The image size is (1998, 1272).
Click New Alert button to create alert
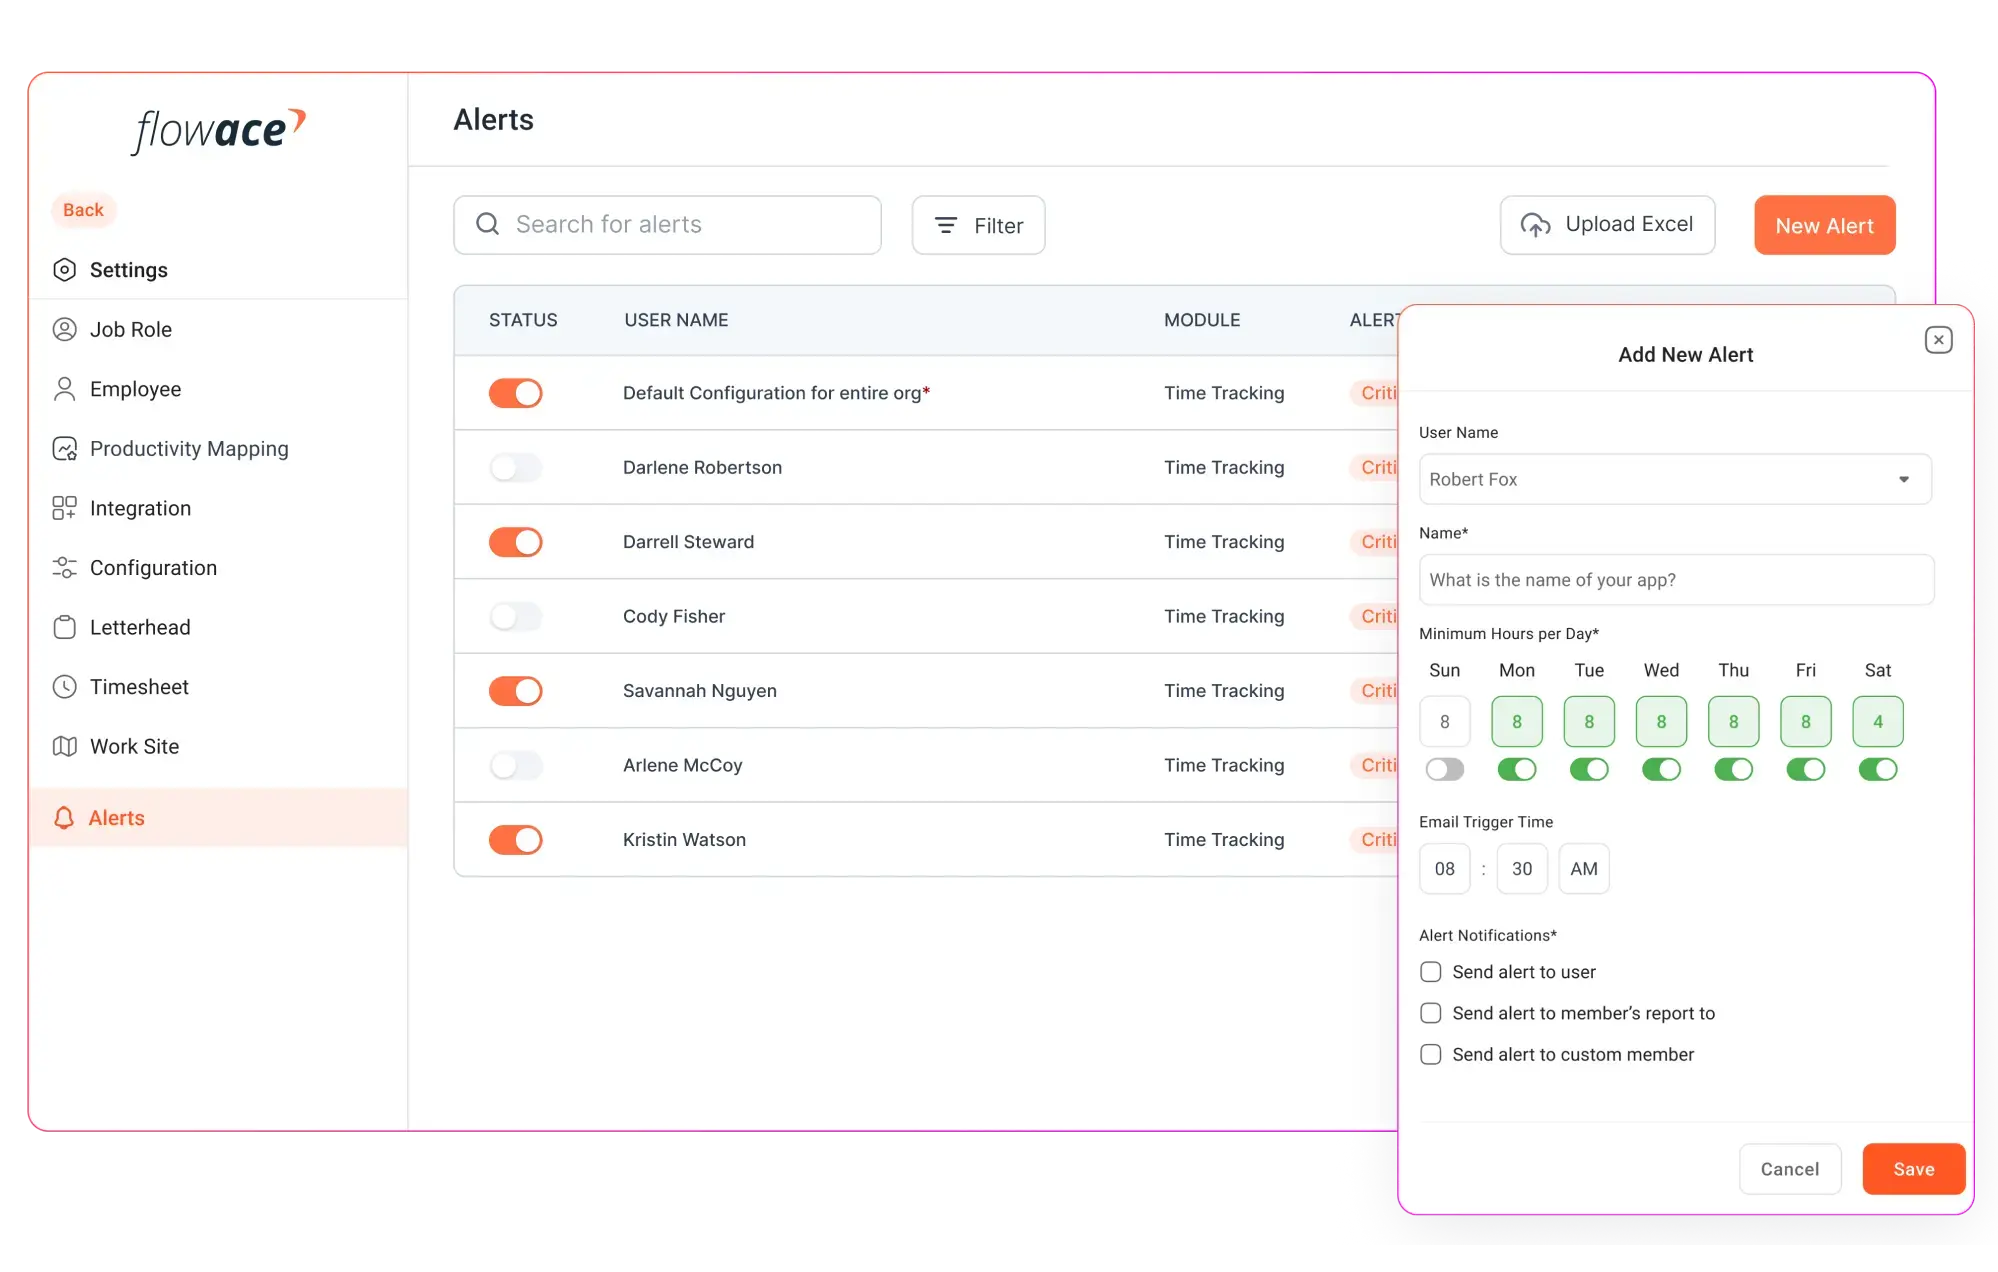(1825, 224)
